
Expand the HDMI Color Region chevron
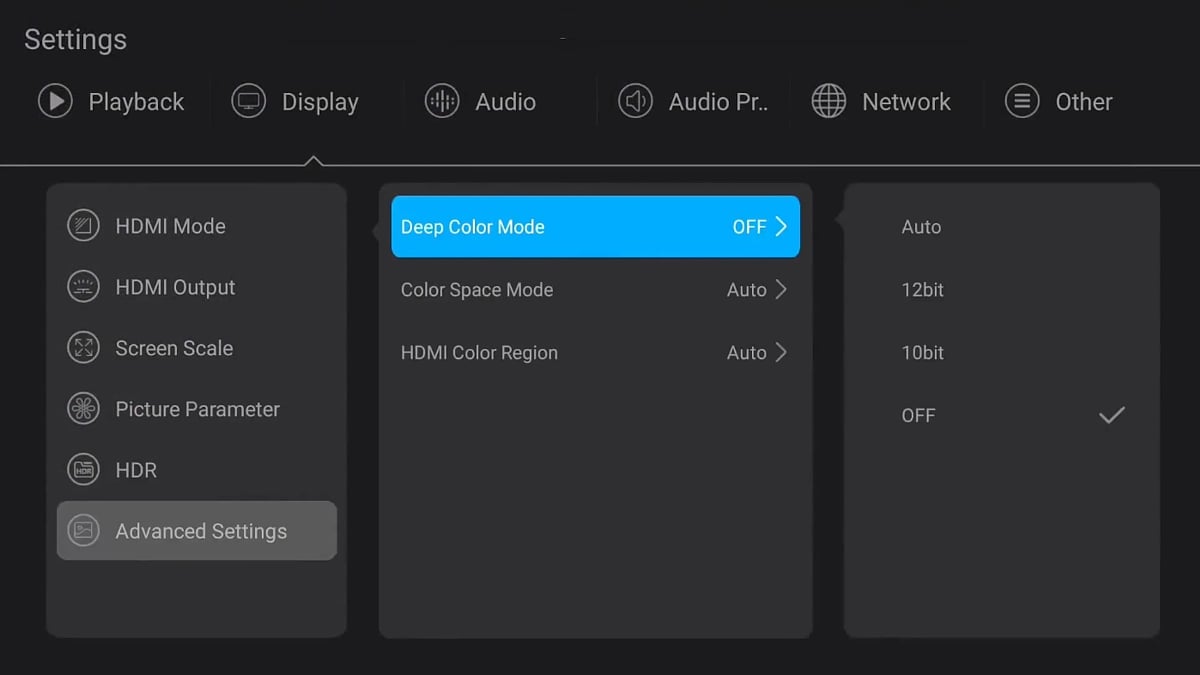point(781,353)
